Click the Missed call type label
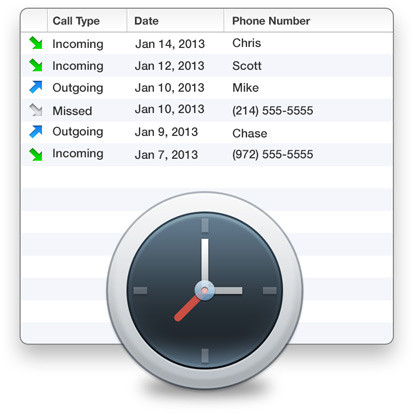 click(72, 111)
